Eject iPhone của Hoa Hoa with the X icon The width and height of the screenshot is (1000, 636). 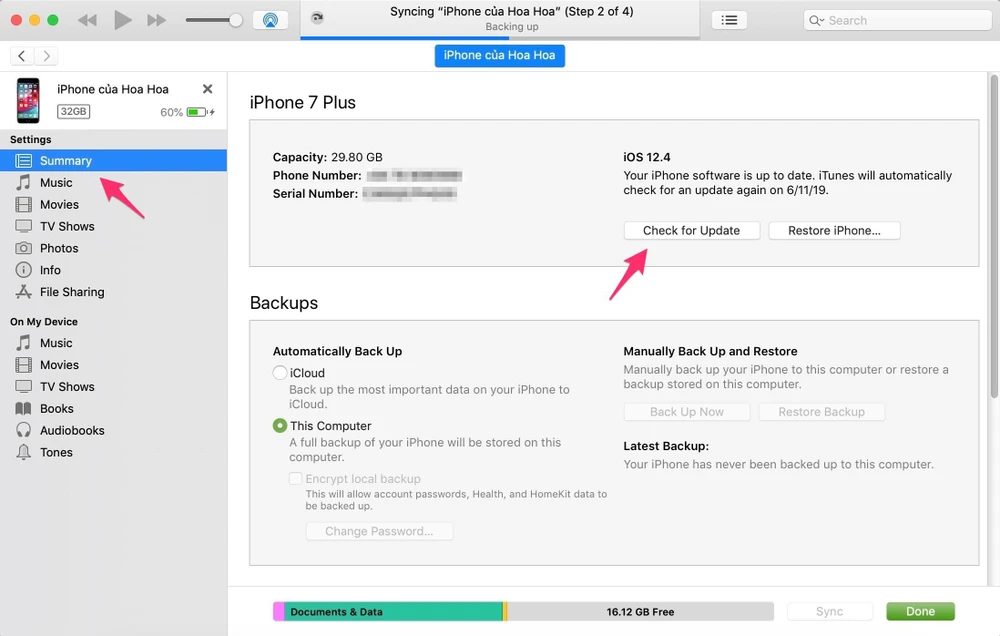(x=207, y=89)
